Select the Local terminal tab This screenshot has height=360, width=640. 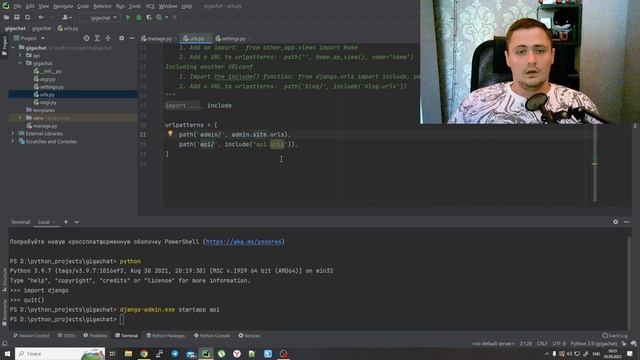44,222
